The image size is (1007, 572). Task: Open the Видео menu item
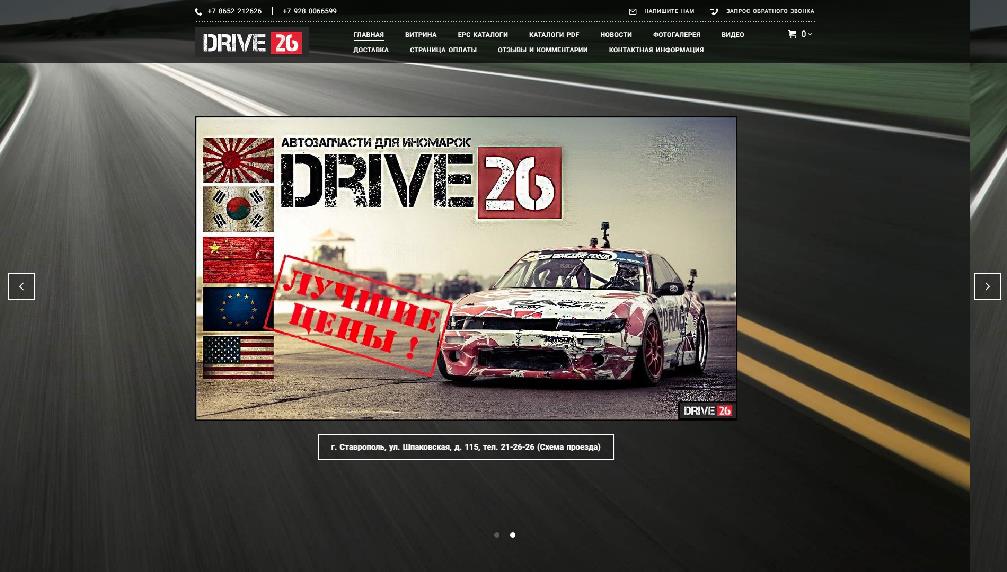(733, 35)
